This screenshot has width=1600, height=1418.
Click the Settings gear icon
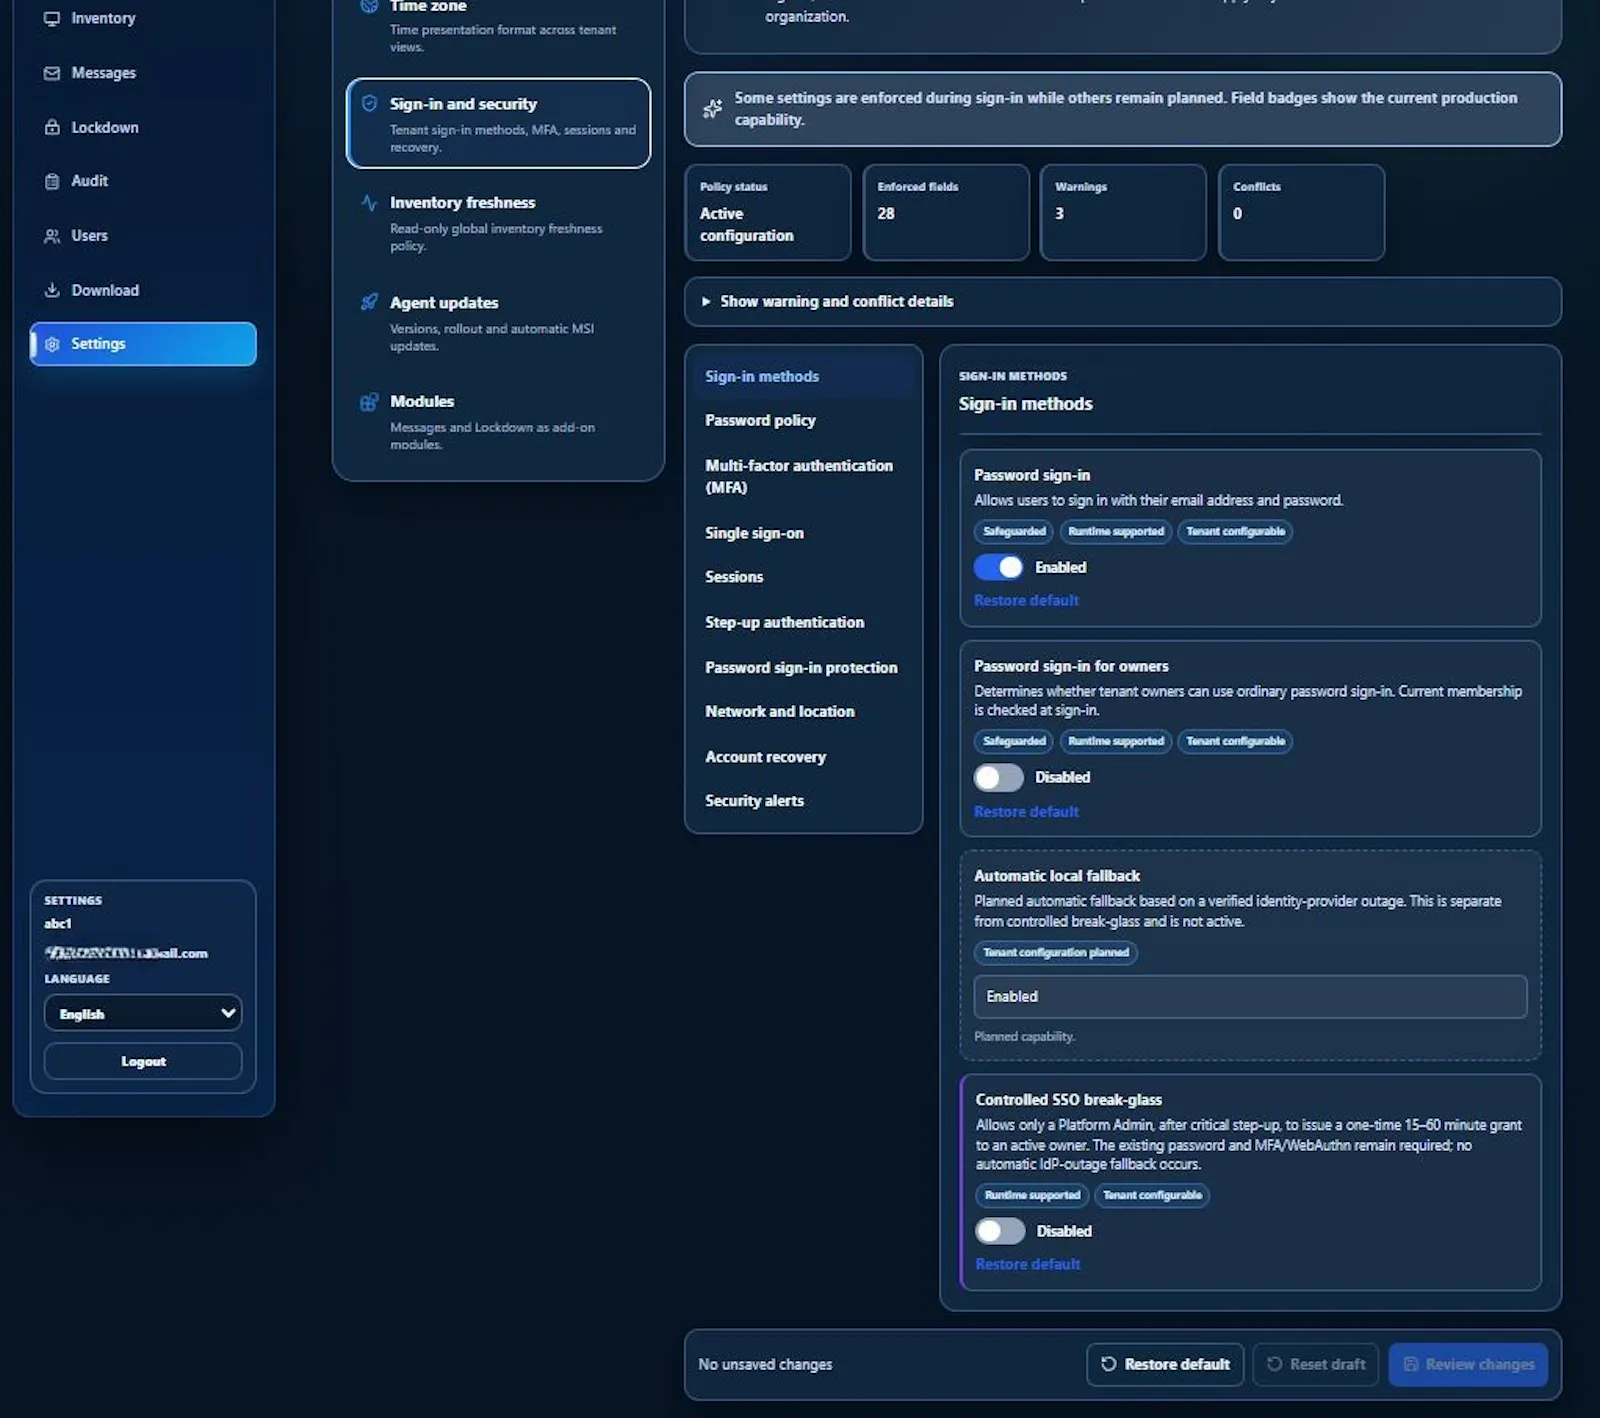(x=52, y=344)
